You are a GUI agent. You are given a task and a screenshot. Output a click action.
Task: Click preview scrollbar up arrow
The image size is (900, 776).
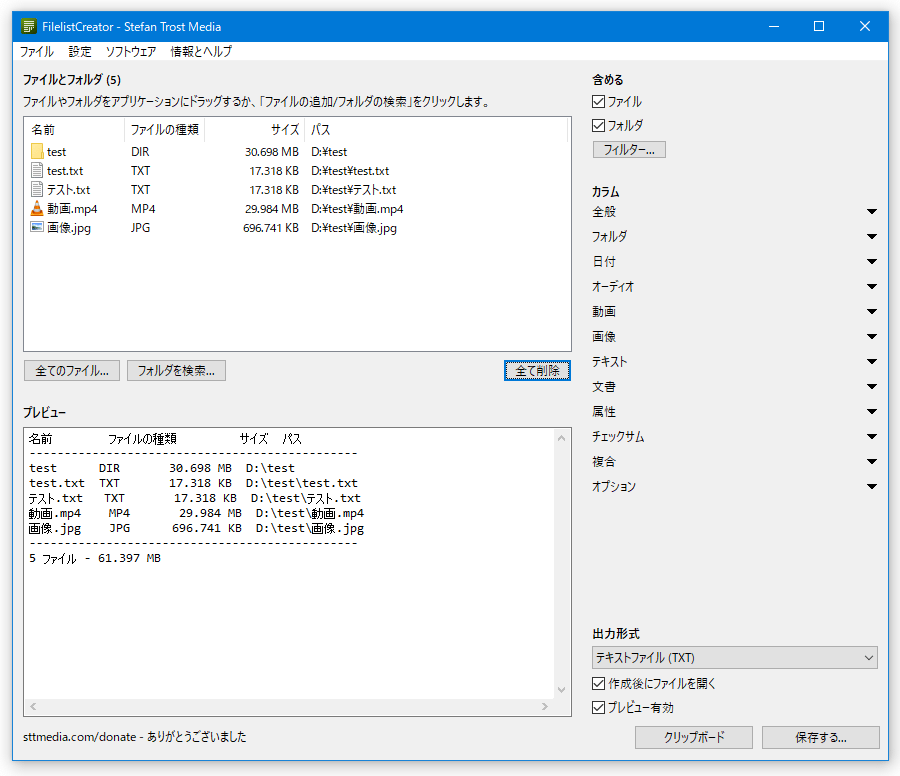(x=561, y=439)
